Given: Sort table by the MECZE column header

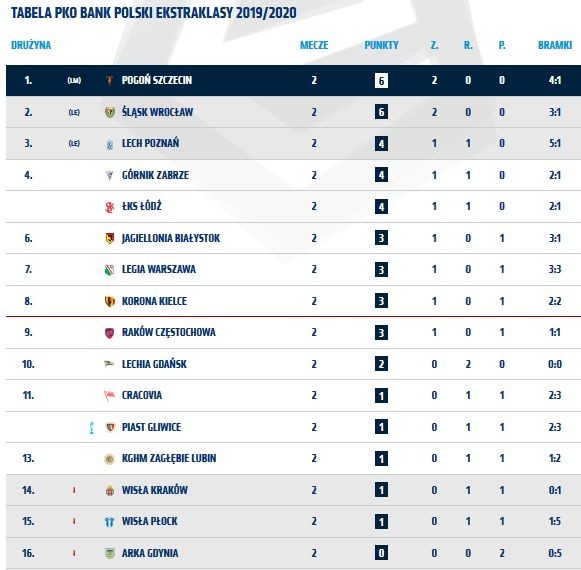Looking at the screenshot, I should (314, 45).
